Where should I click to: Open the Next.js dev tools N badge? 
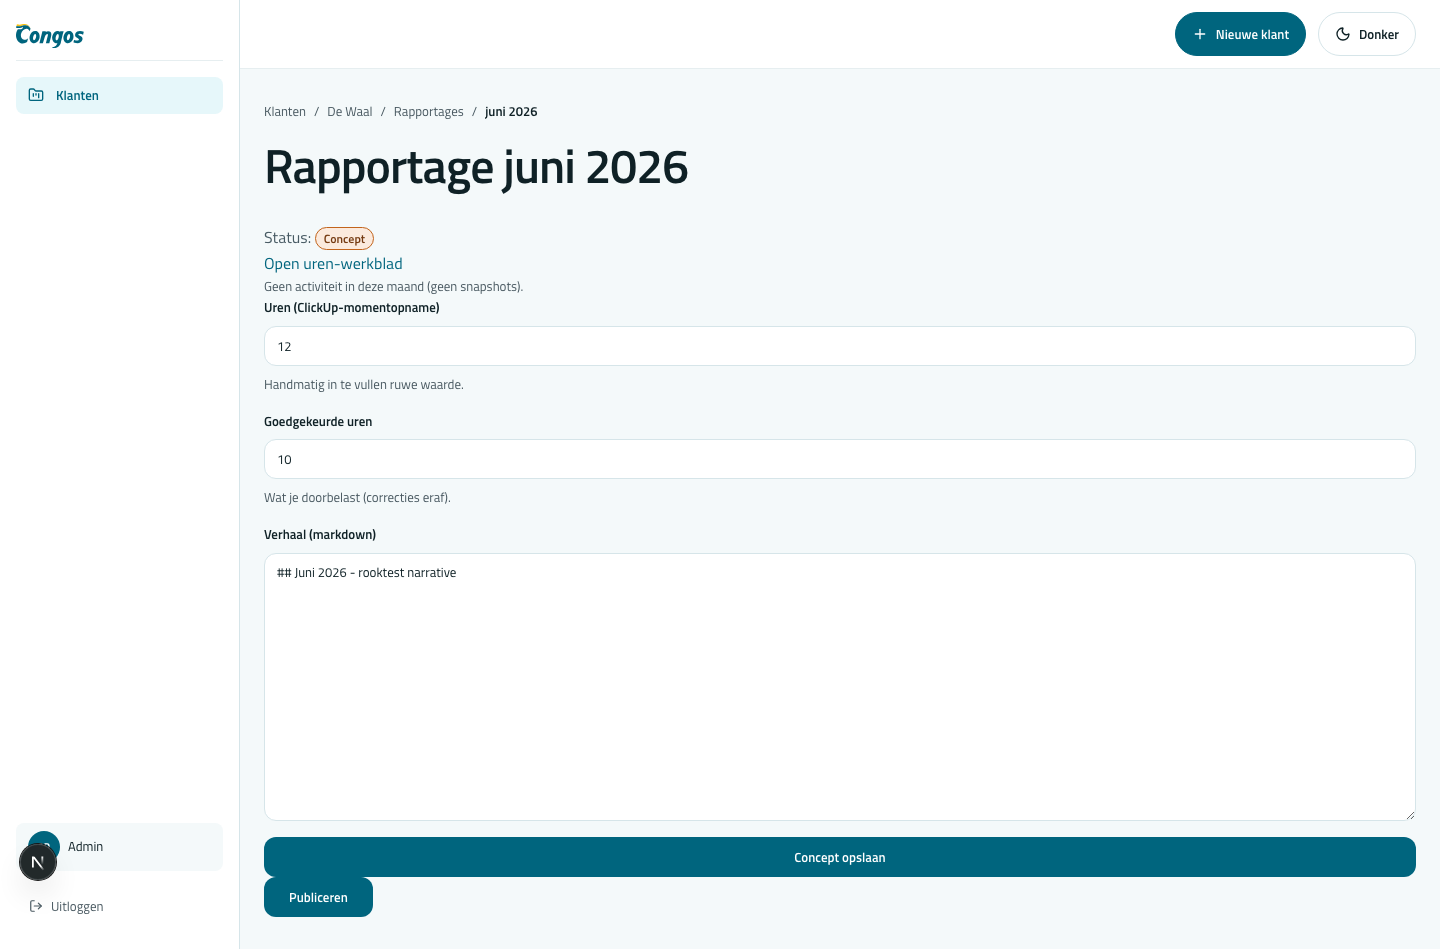38,862
